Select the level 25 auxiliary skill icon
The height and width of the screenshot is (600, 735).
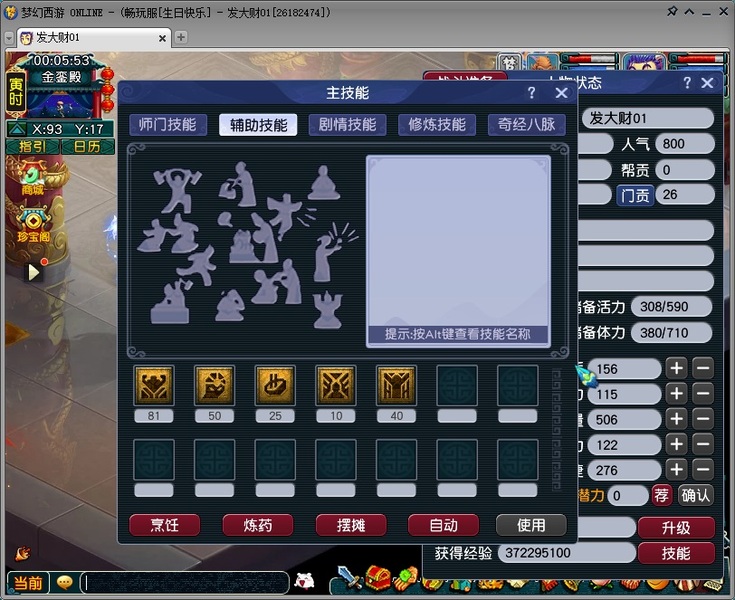point(275,385)
